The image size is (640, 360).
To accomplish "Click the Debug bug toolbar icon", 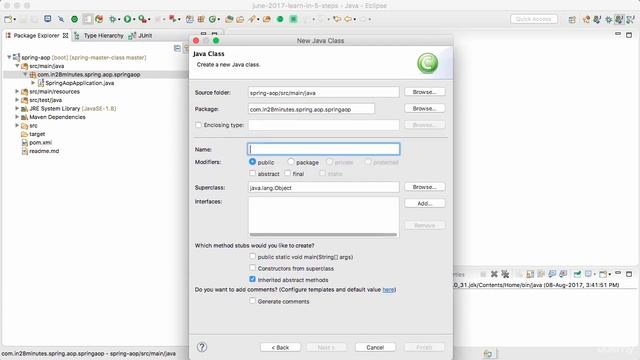I will click(112, 19).
